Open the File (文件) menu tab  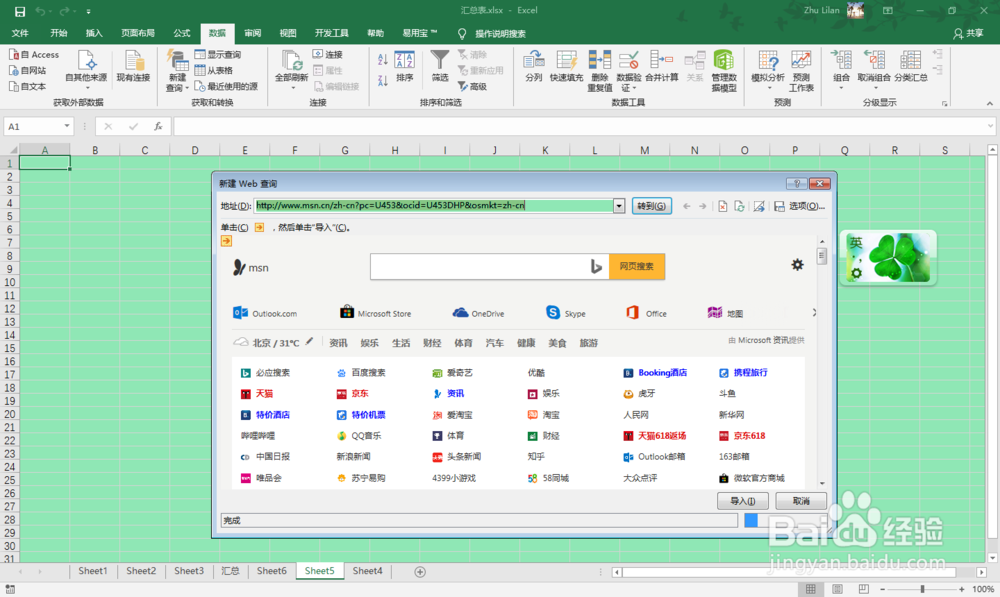[20, 33]
